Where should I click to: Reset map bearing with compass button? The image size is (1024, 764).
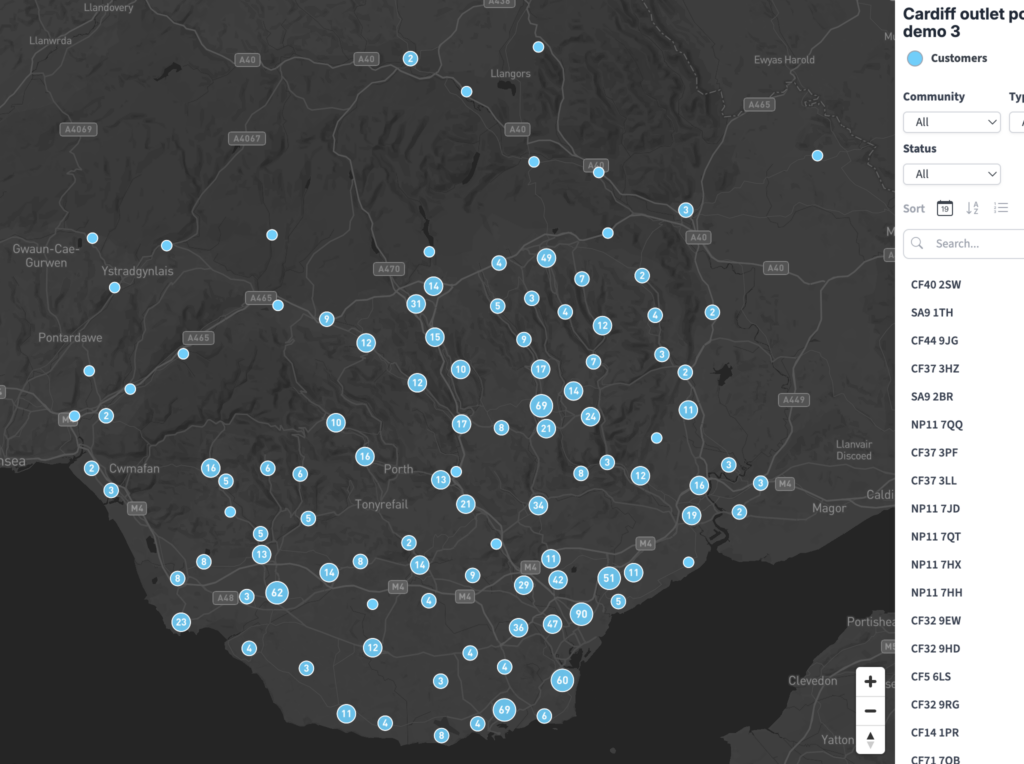870,740
